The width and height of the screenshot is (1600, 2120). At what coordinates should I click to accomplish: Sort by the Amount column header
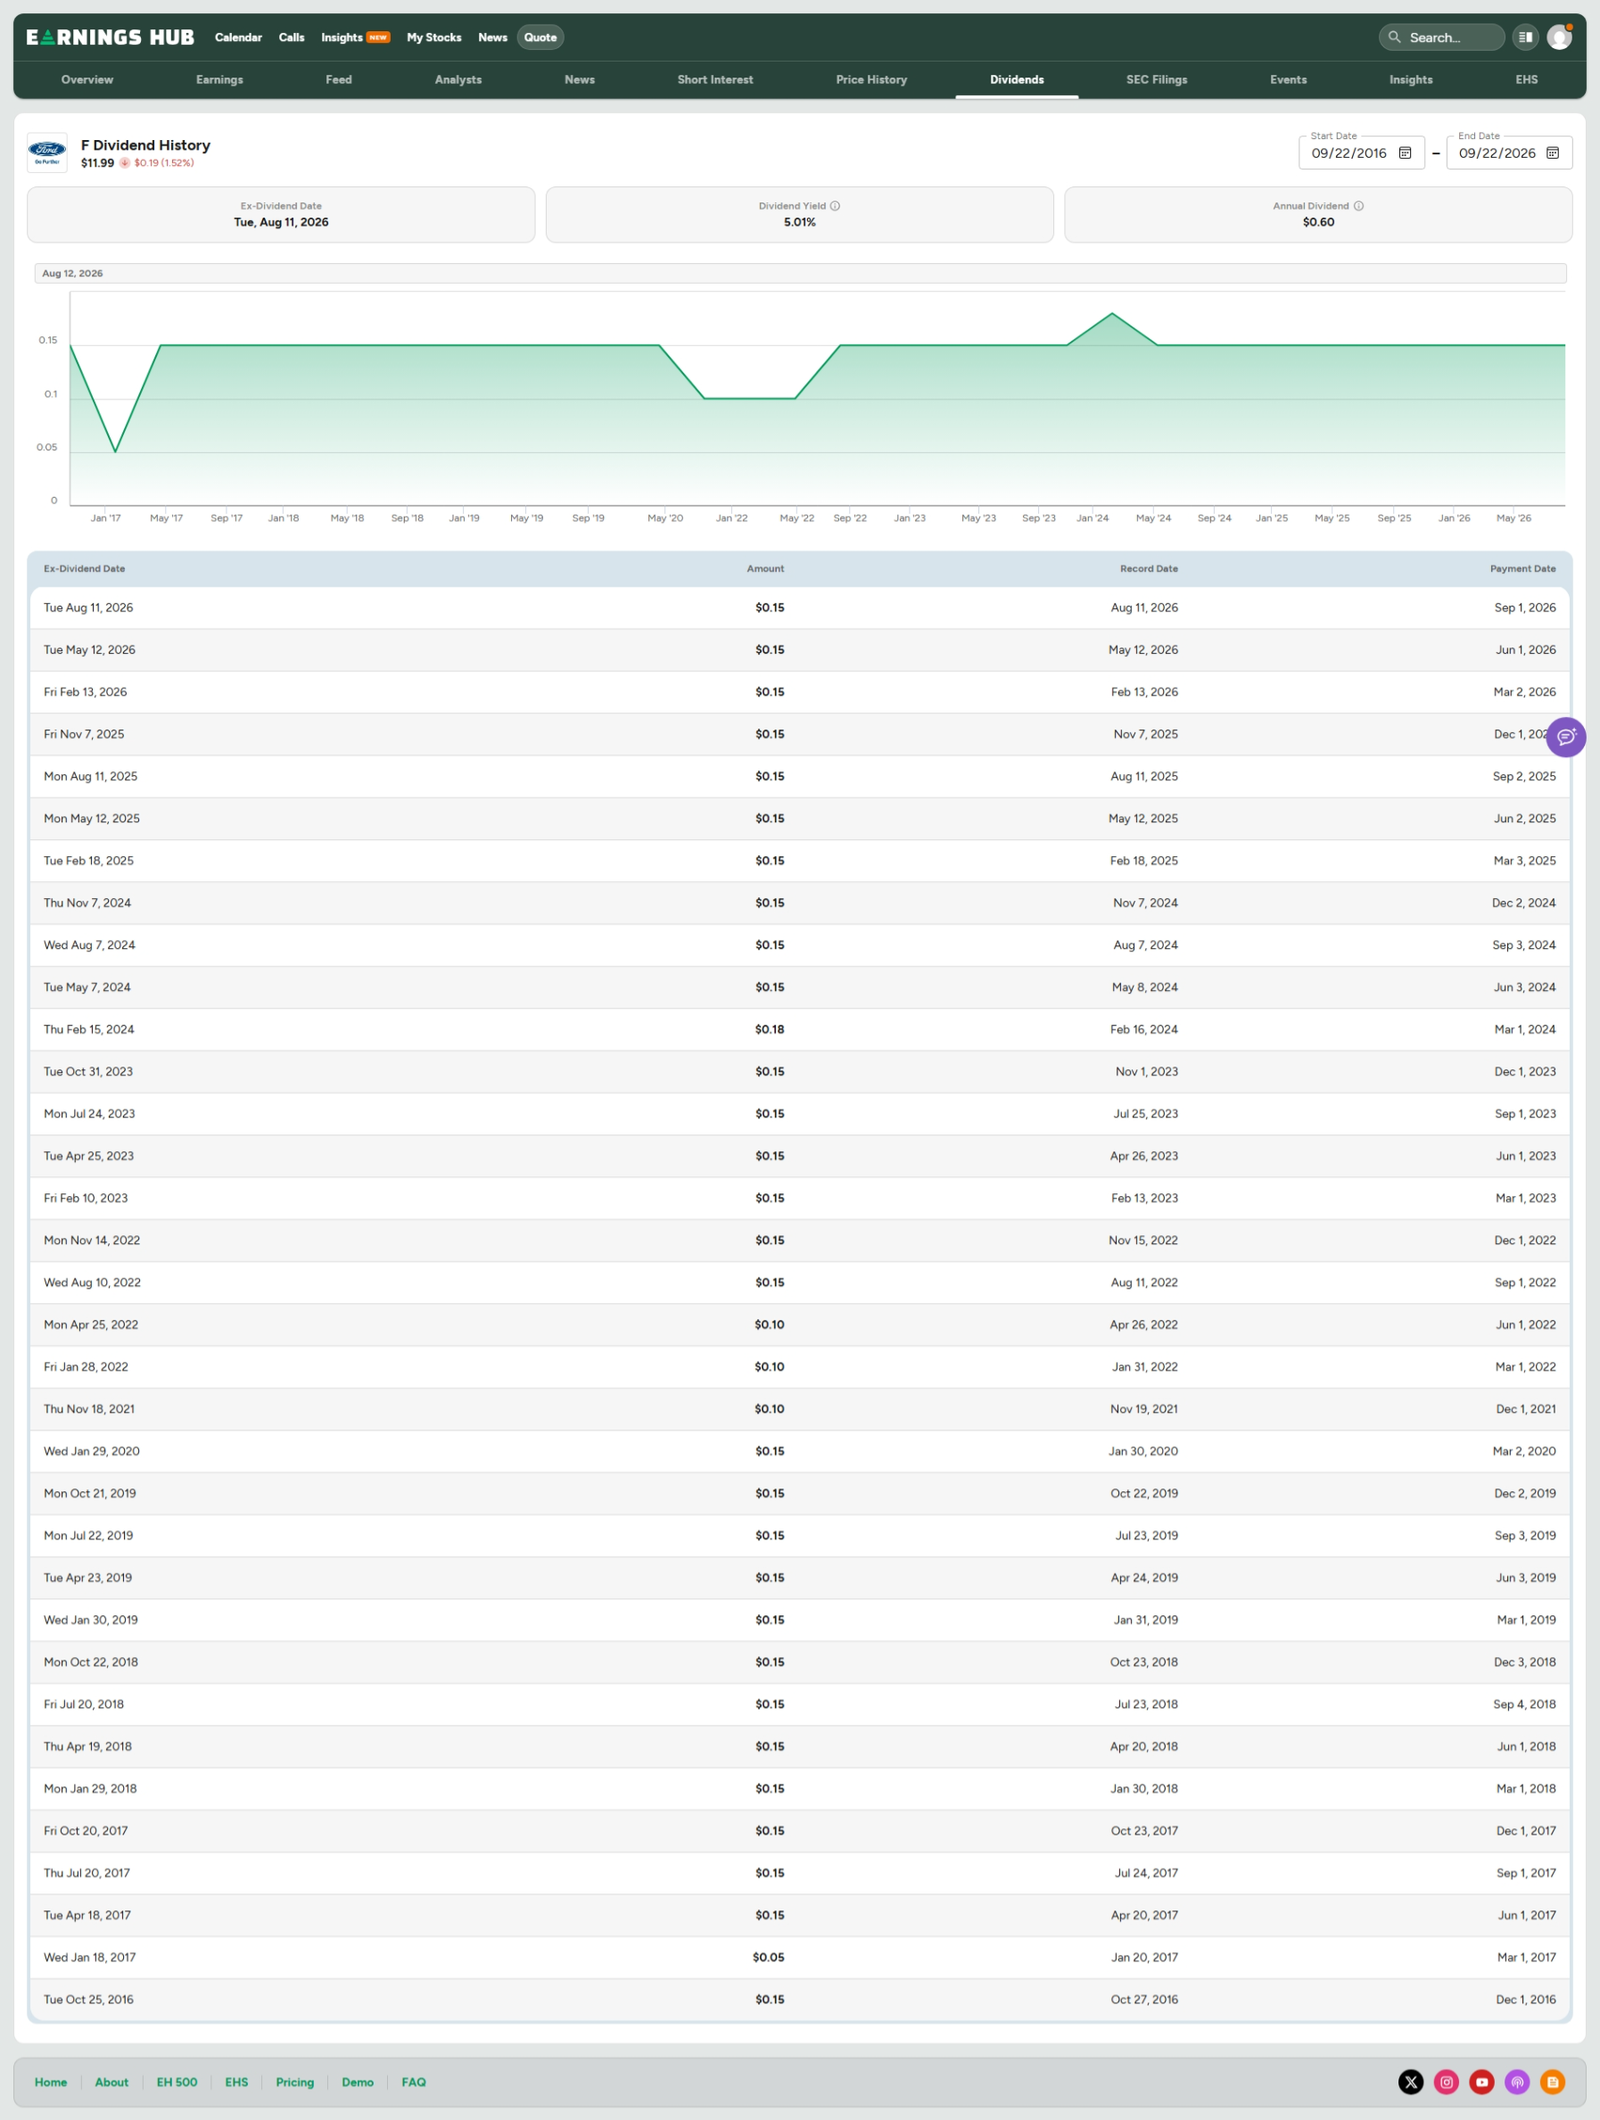[765, 569]
